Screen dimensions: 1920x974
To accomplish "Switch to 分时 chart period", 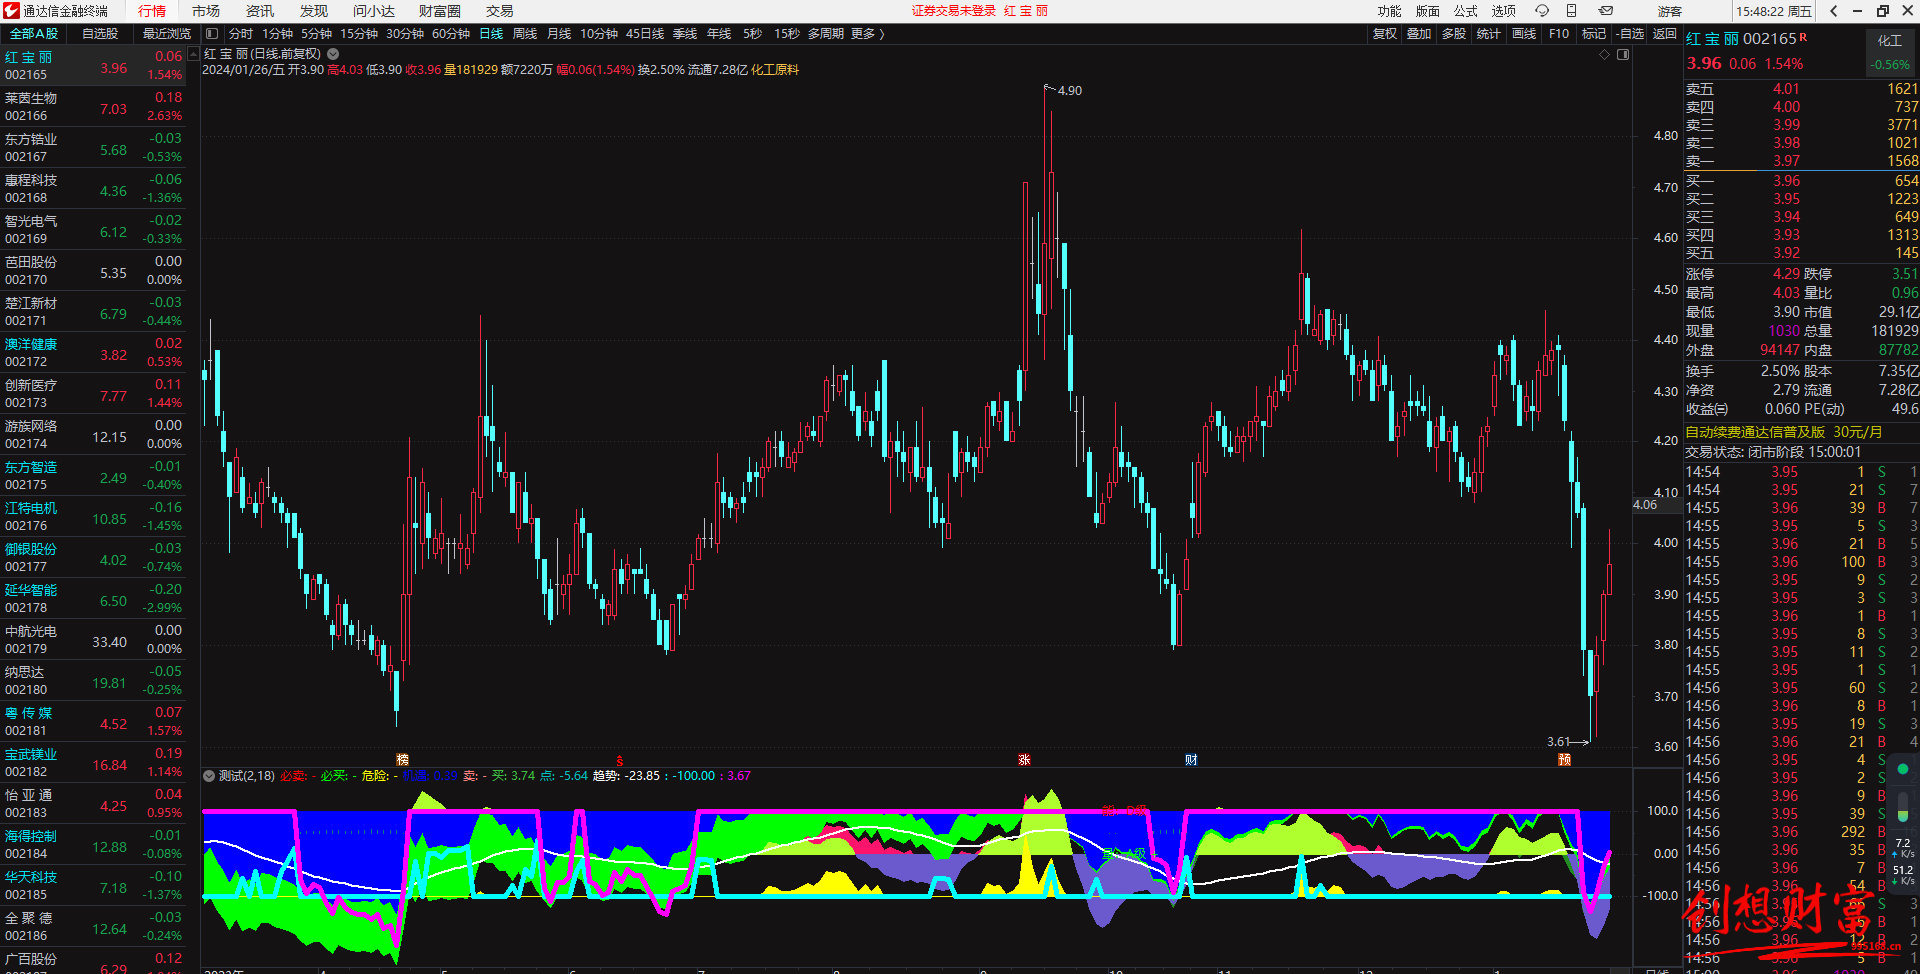I will pyautogui.click(x=241, y=34).
